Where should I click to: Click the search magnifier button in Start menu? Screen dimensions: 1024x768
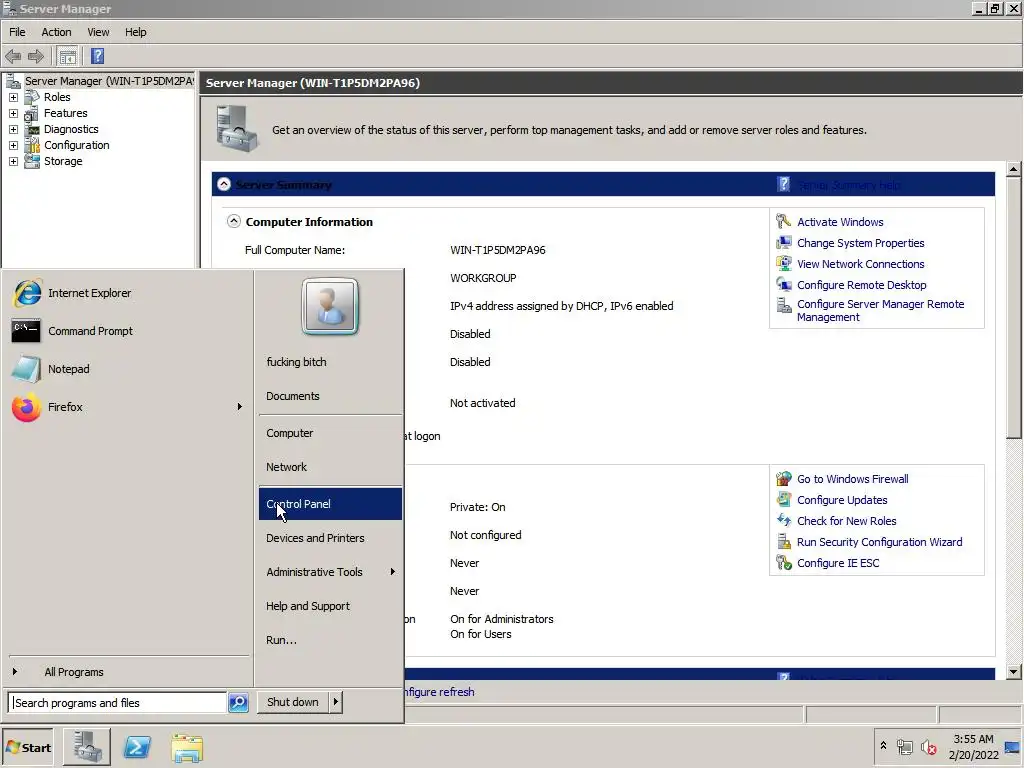coord(238,702)
